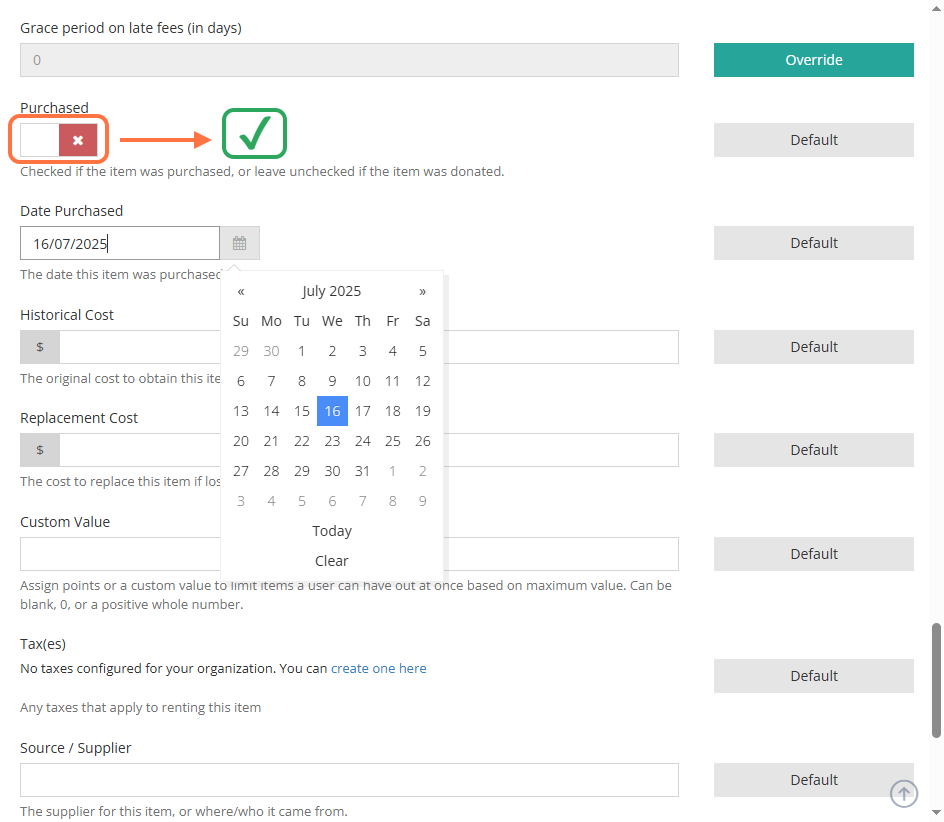Select June 30 greyed date in calendar
The image size is (944, 822).
[272, 350]
